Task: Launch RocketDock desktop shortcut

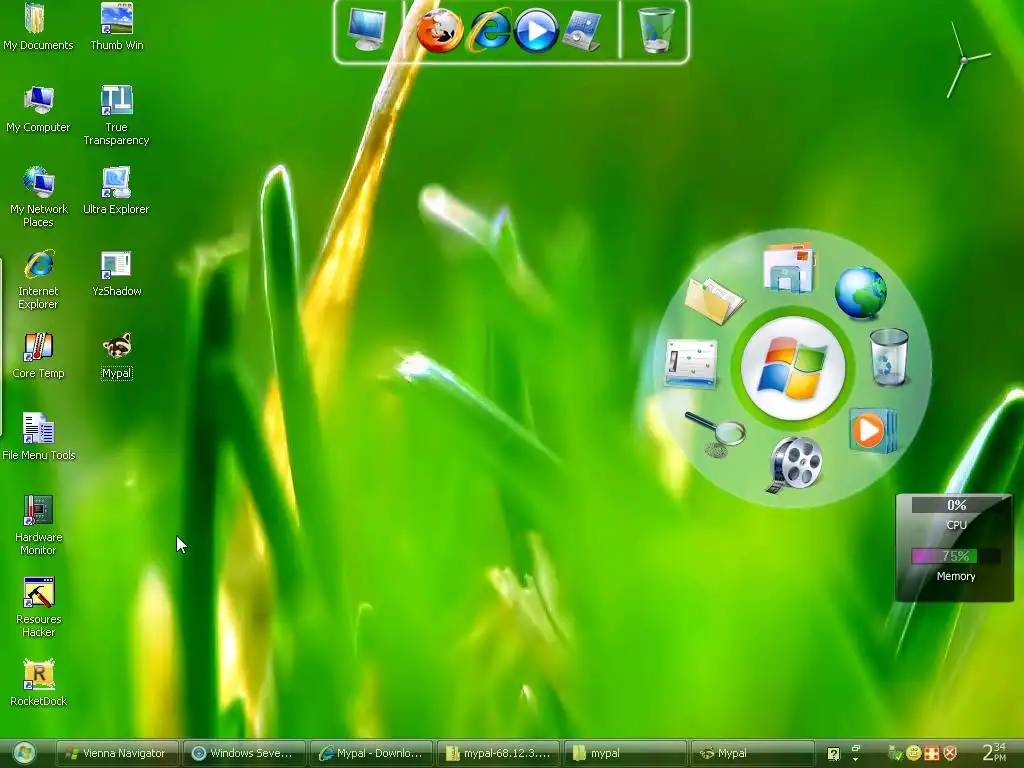Action: (38, 684)
